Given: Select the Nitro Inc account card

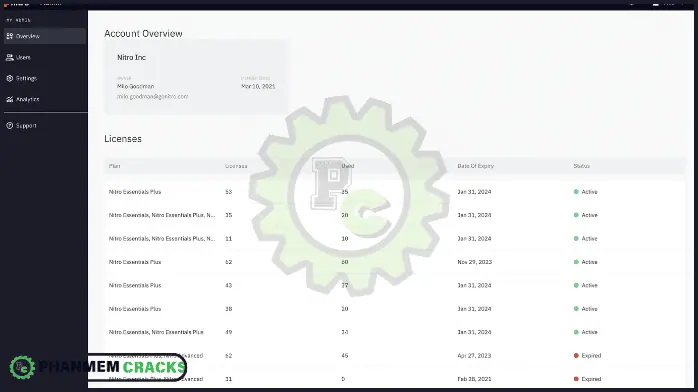Looking at the screenshot, I should click(195, 77).
